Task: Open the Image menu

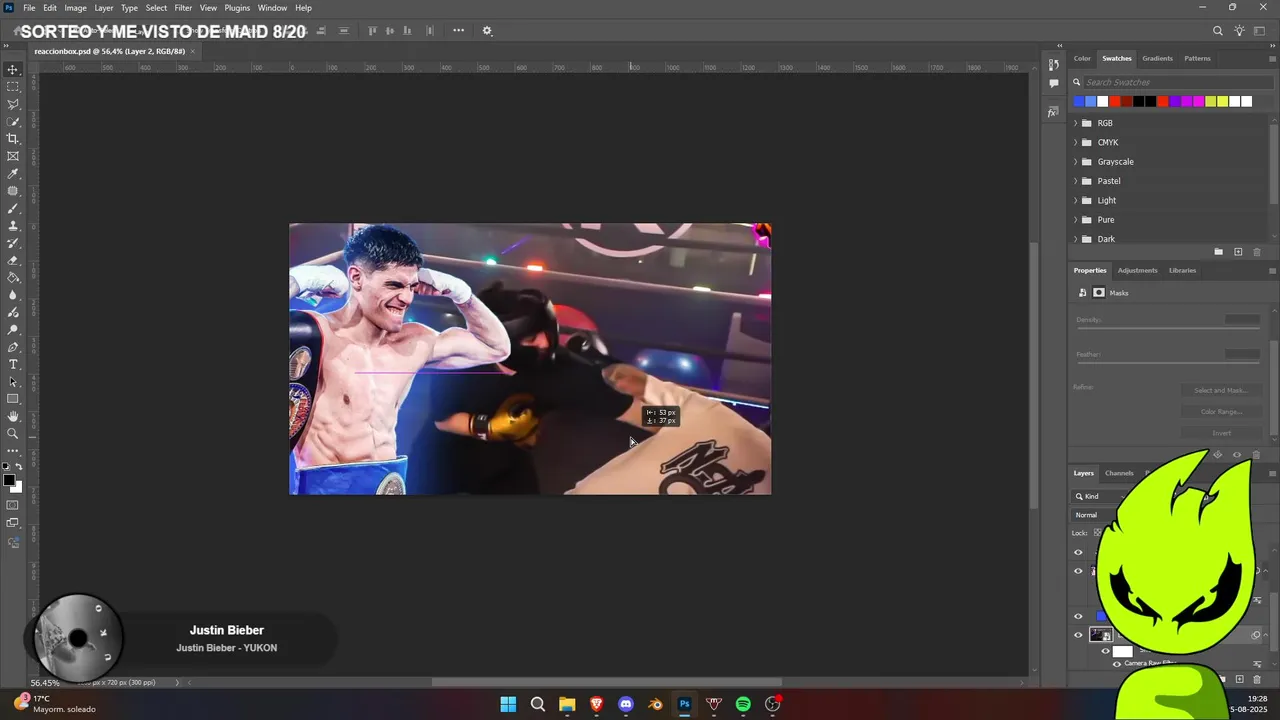Action: tap(76, 8)
